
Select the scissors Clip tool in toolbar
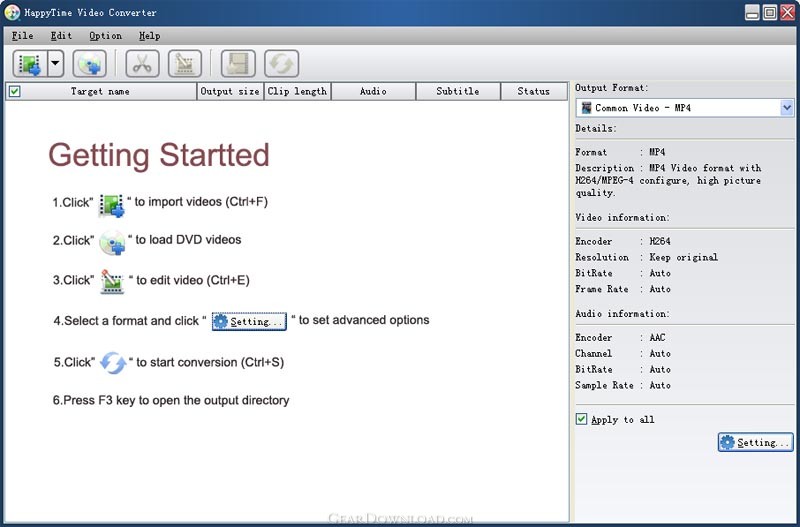tap(142, 64)
